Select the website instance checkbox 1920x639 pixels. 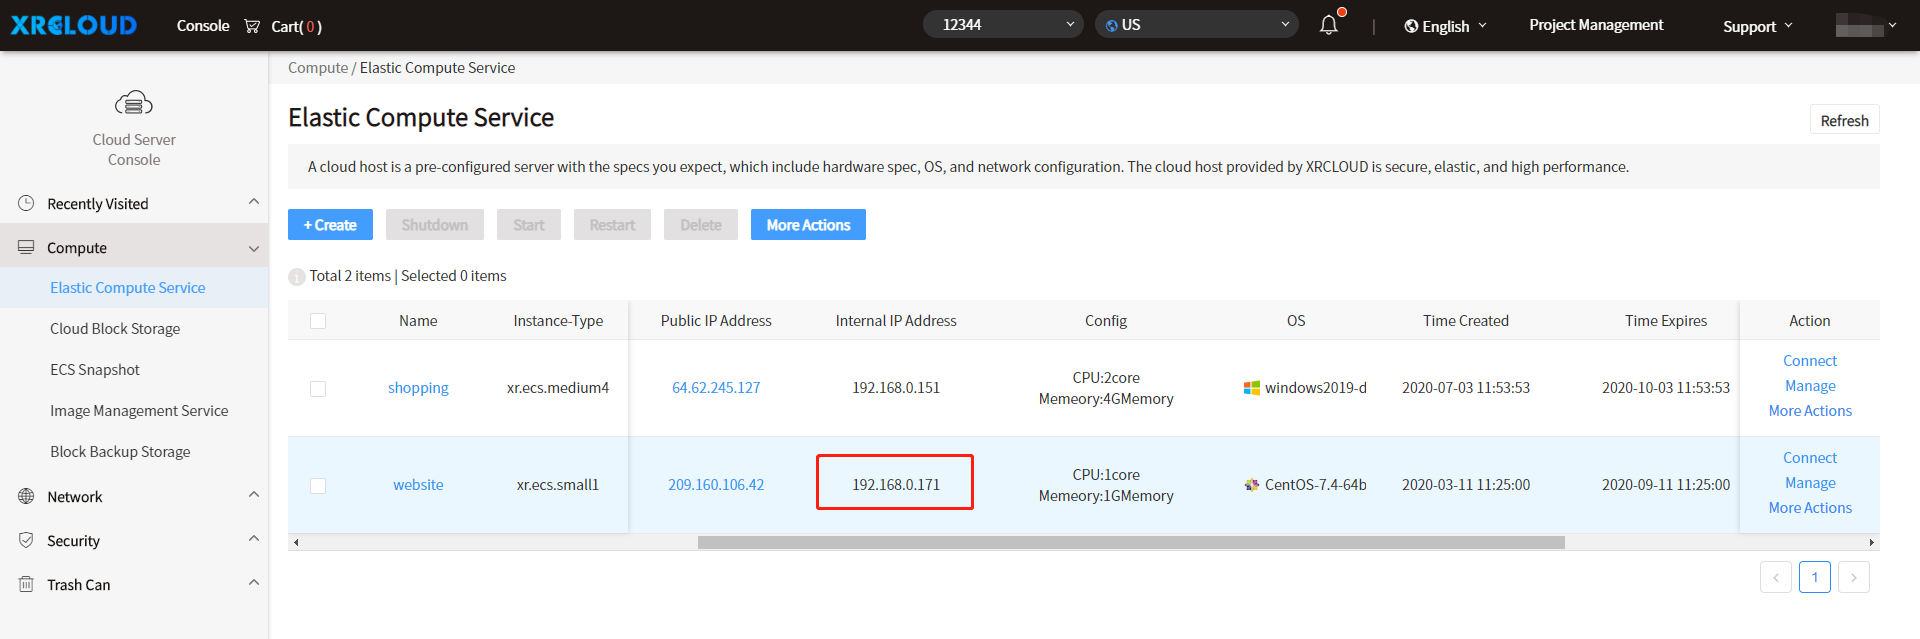318,486
